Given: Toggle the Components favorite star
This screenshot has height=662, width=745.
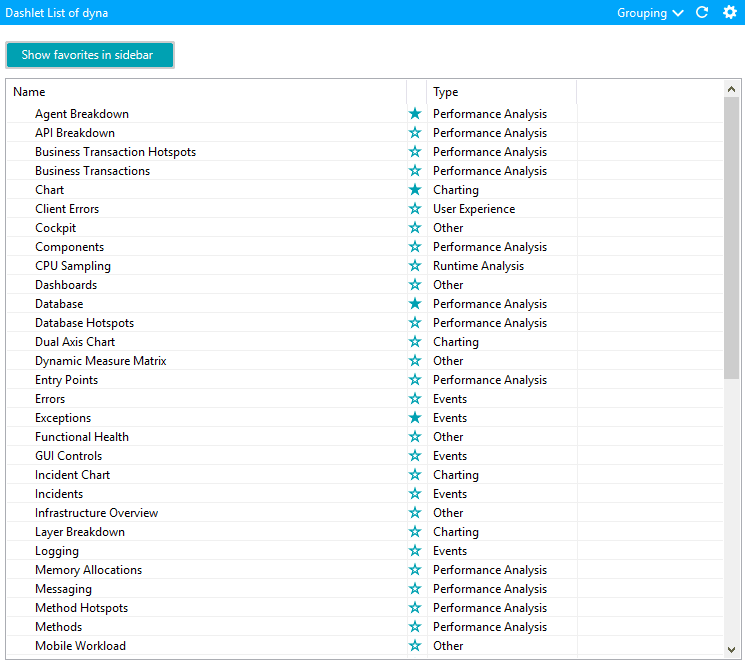Looking at the screenshot, I should pyautogui.click(x=415, y=247).
